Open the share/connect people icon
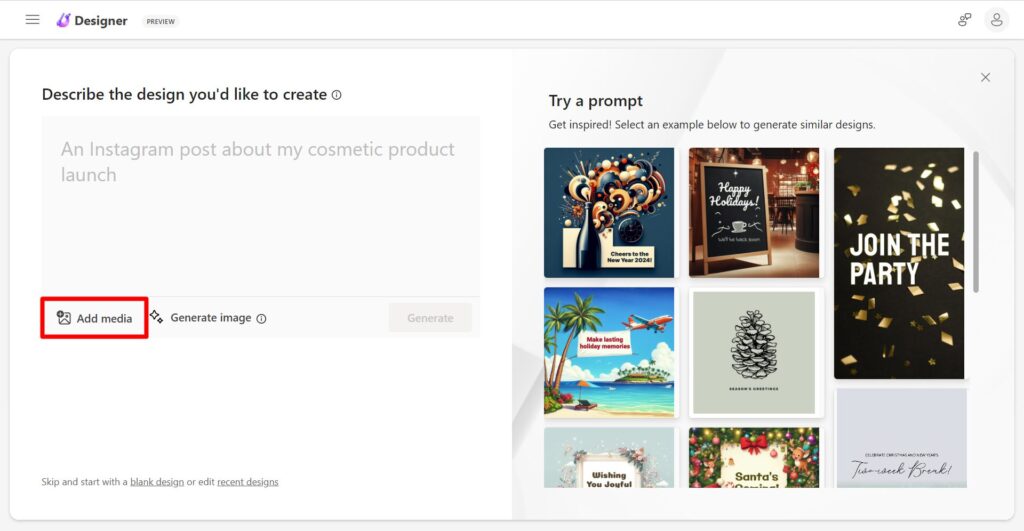Screen dimensions: 1024x531 coord(965,20)
